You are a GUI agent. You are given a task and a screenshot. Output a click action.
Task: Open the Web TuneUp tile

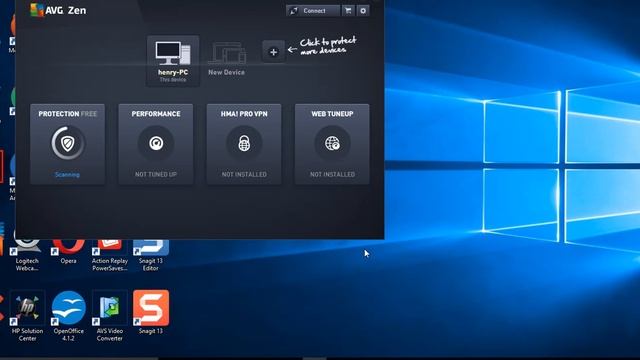pos(332,144)
